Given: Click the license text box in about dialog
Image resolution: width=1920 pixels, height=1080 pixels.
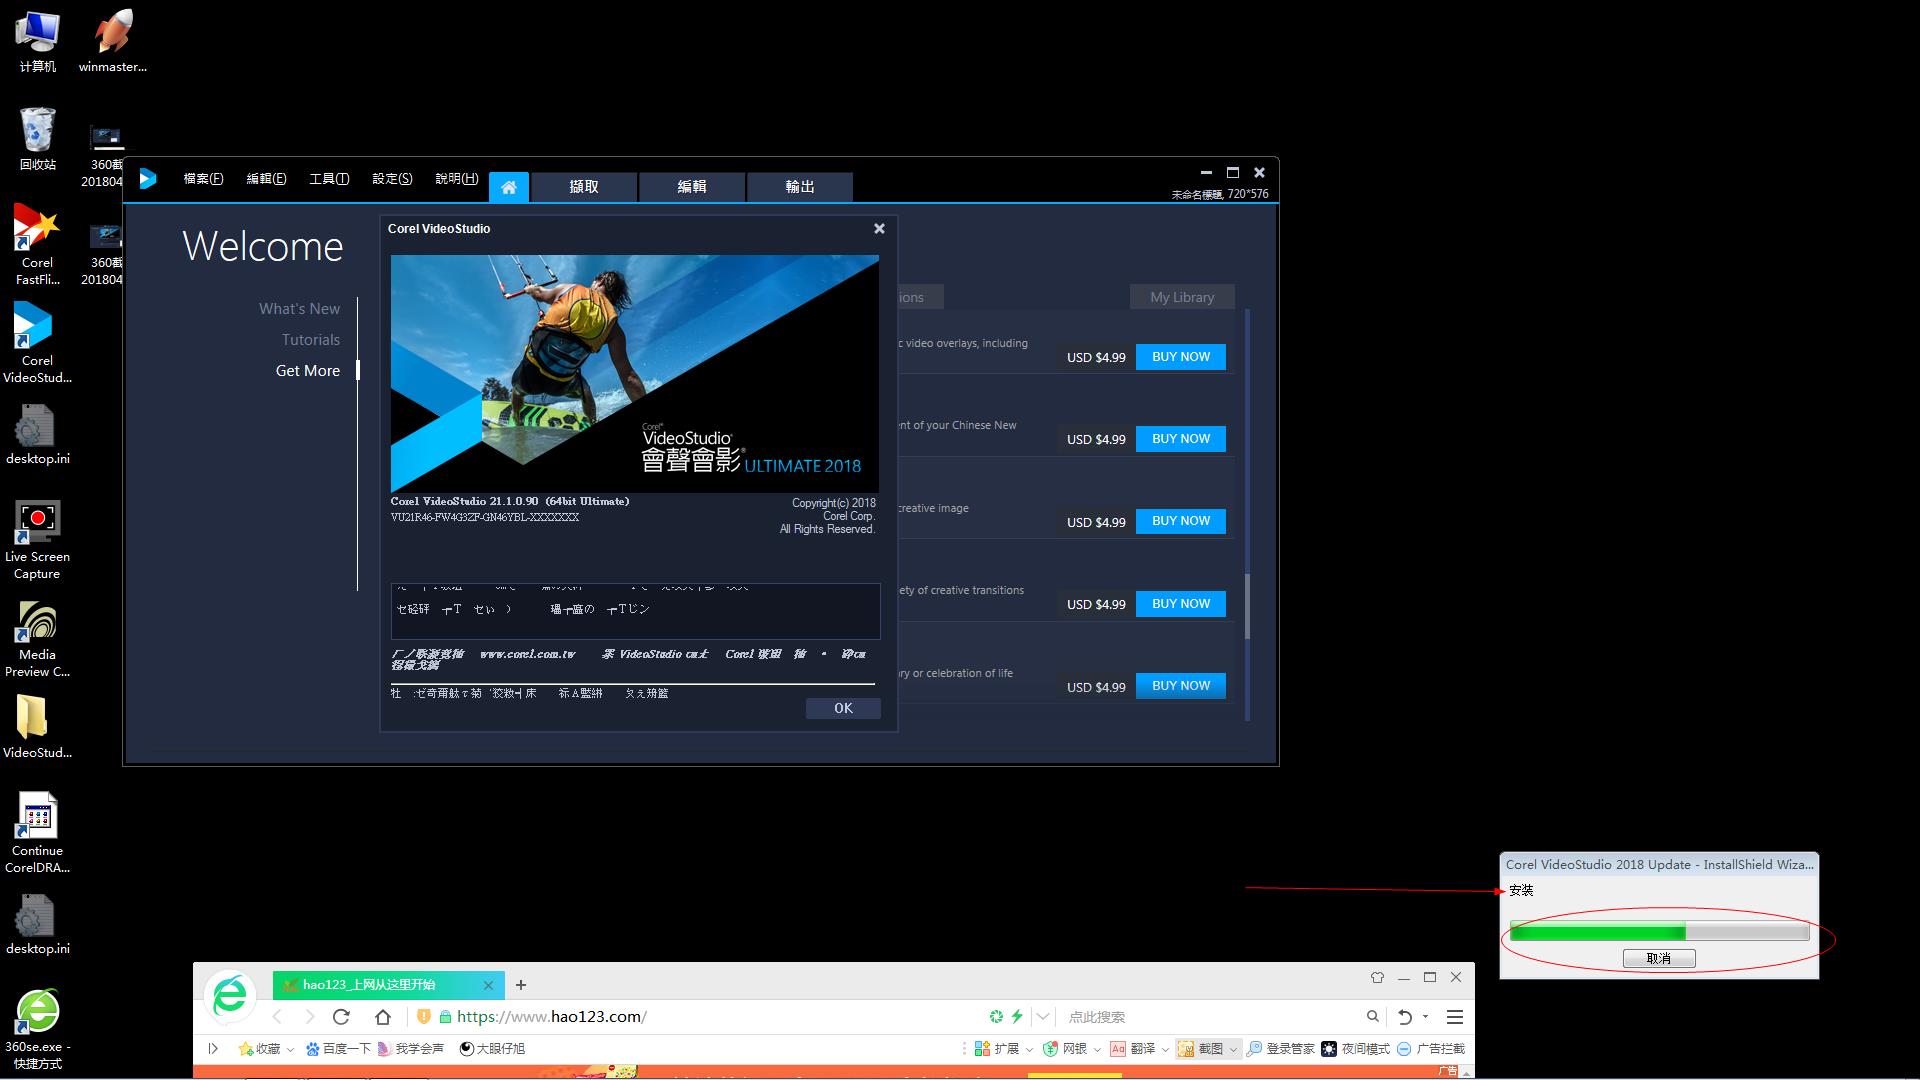Looking at the screenshot, I should click(635, 611).
